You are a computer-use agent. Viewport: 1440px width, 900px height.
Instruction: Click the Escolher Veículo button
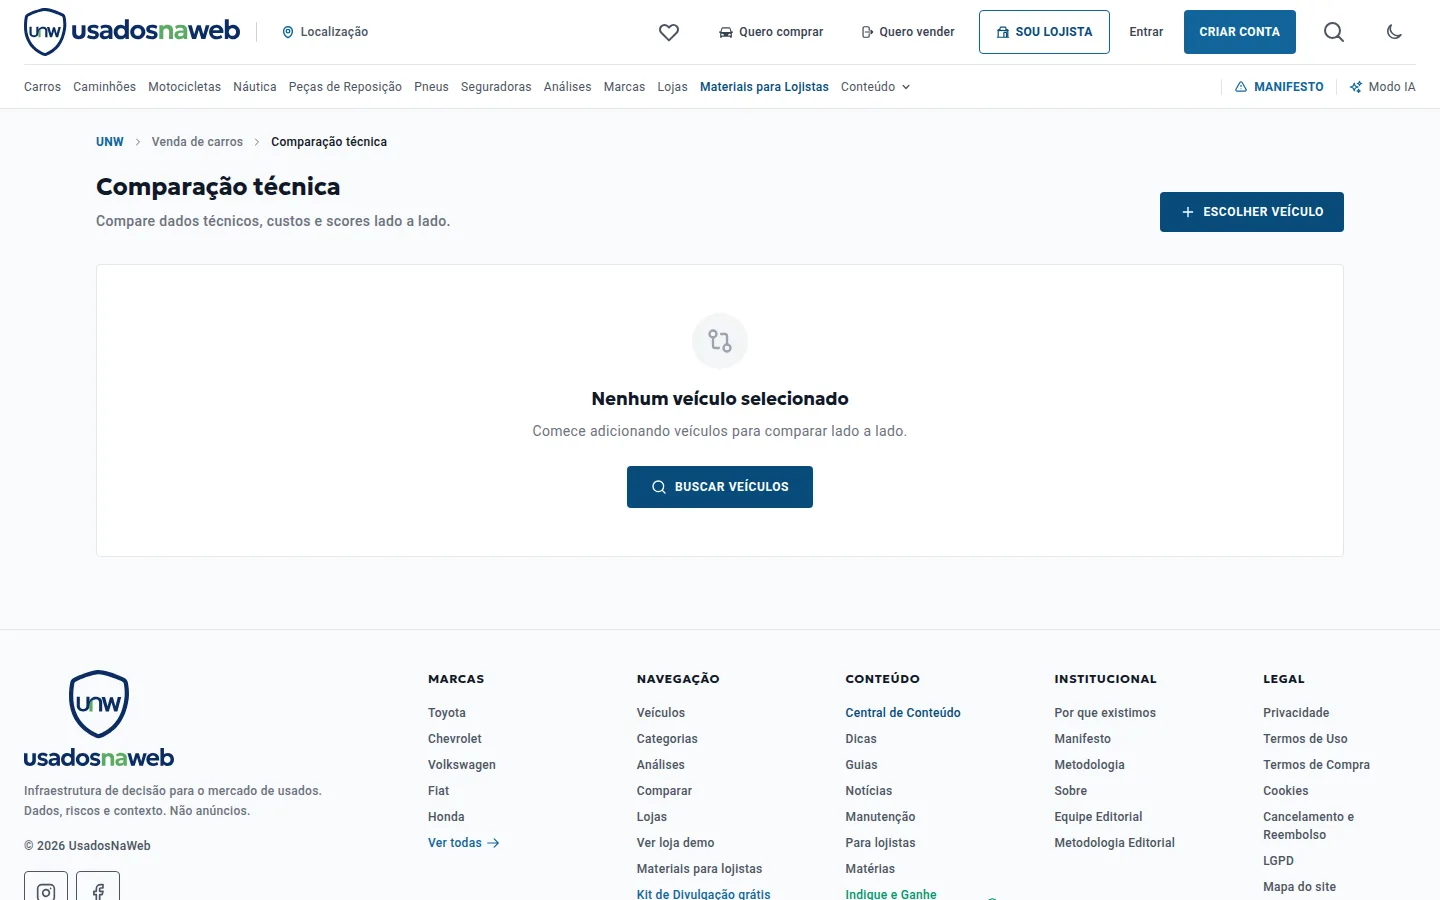pyautogui.click(x=1252, y=212)
